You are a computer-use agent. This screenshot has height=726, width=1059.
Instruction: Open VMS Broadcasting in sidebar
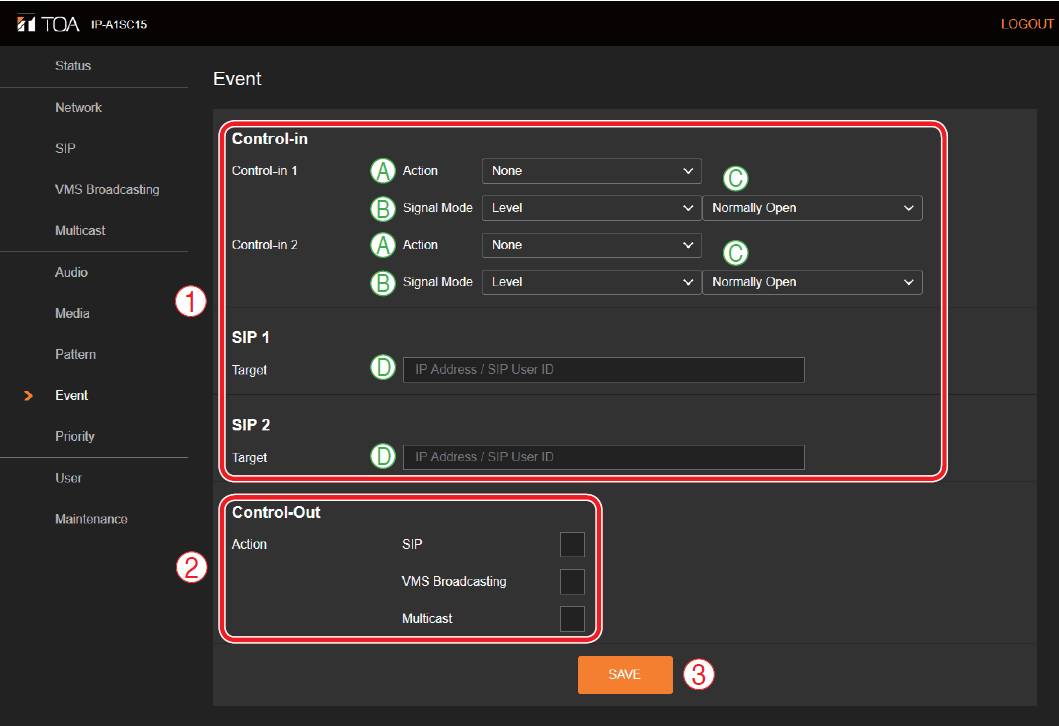[107, 190]
